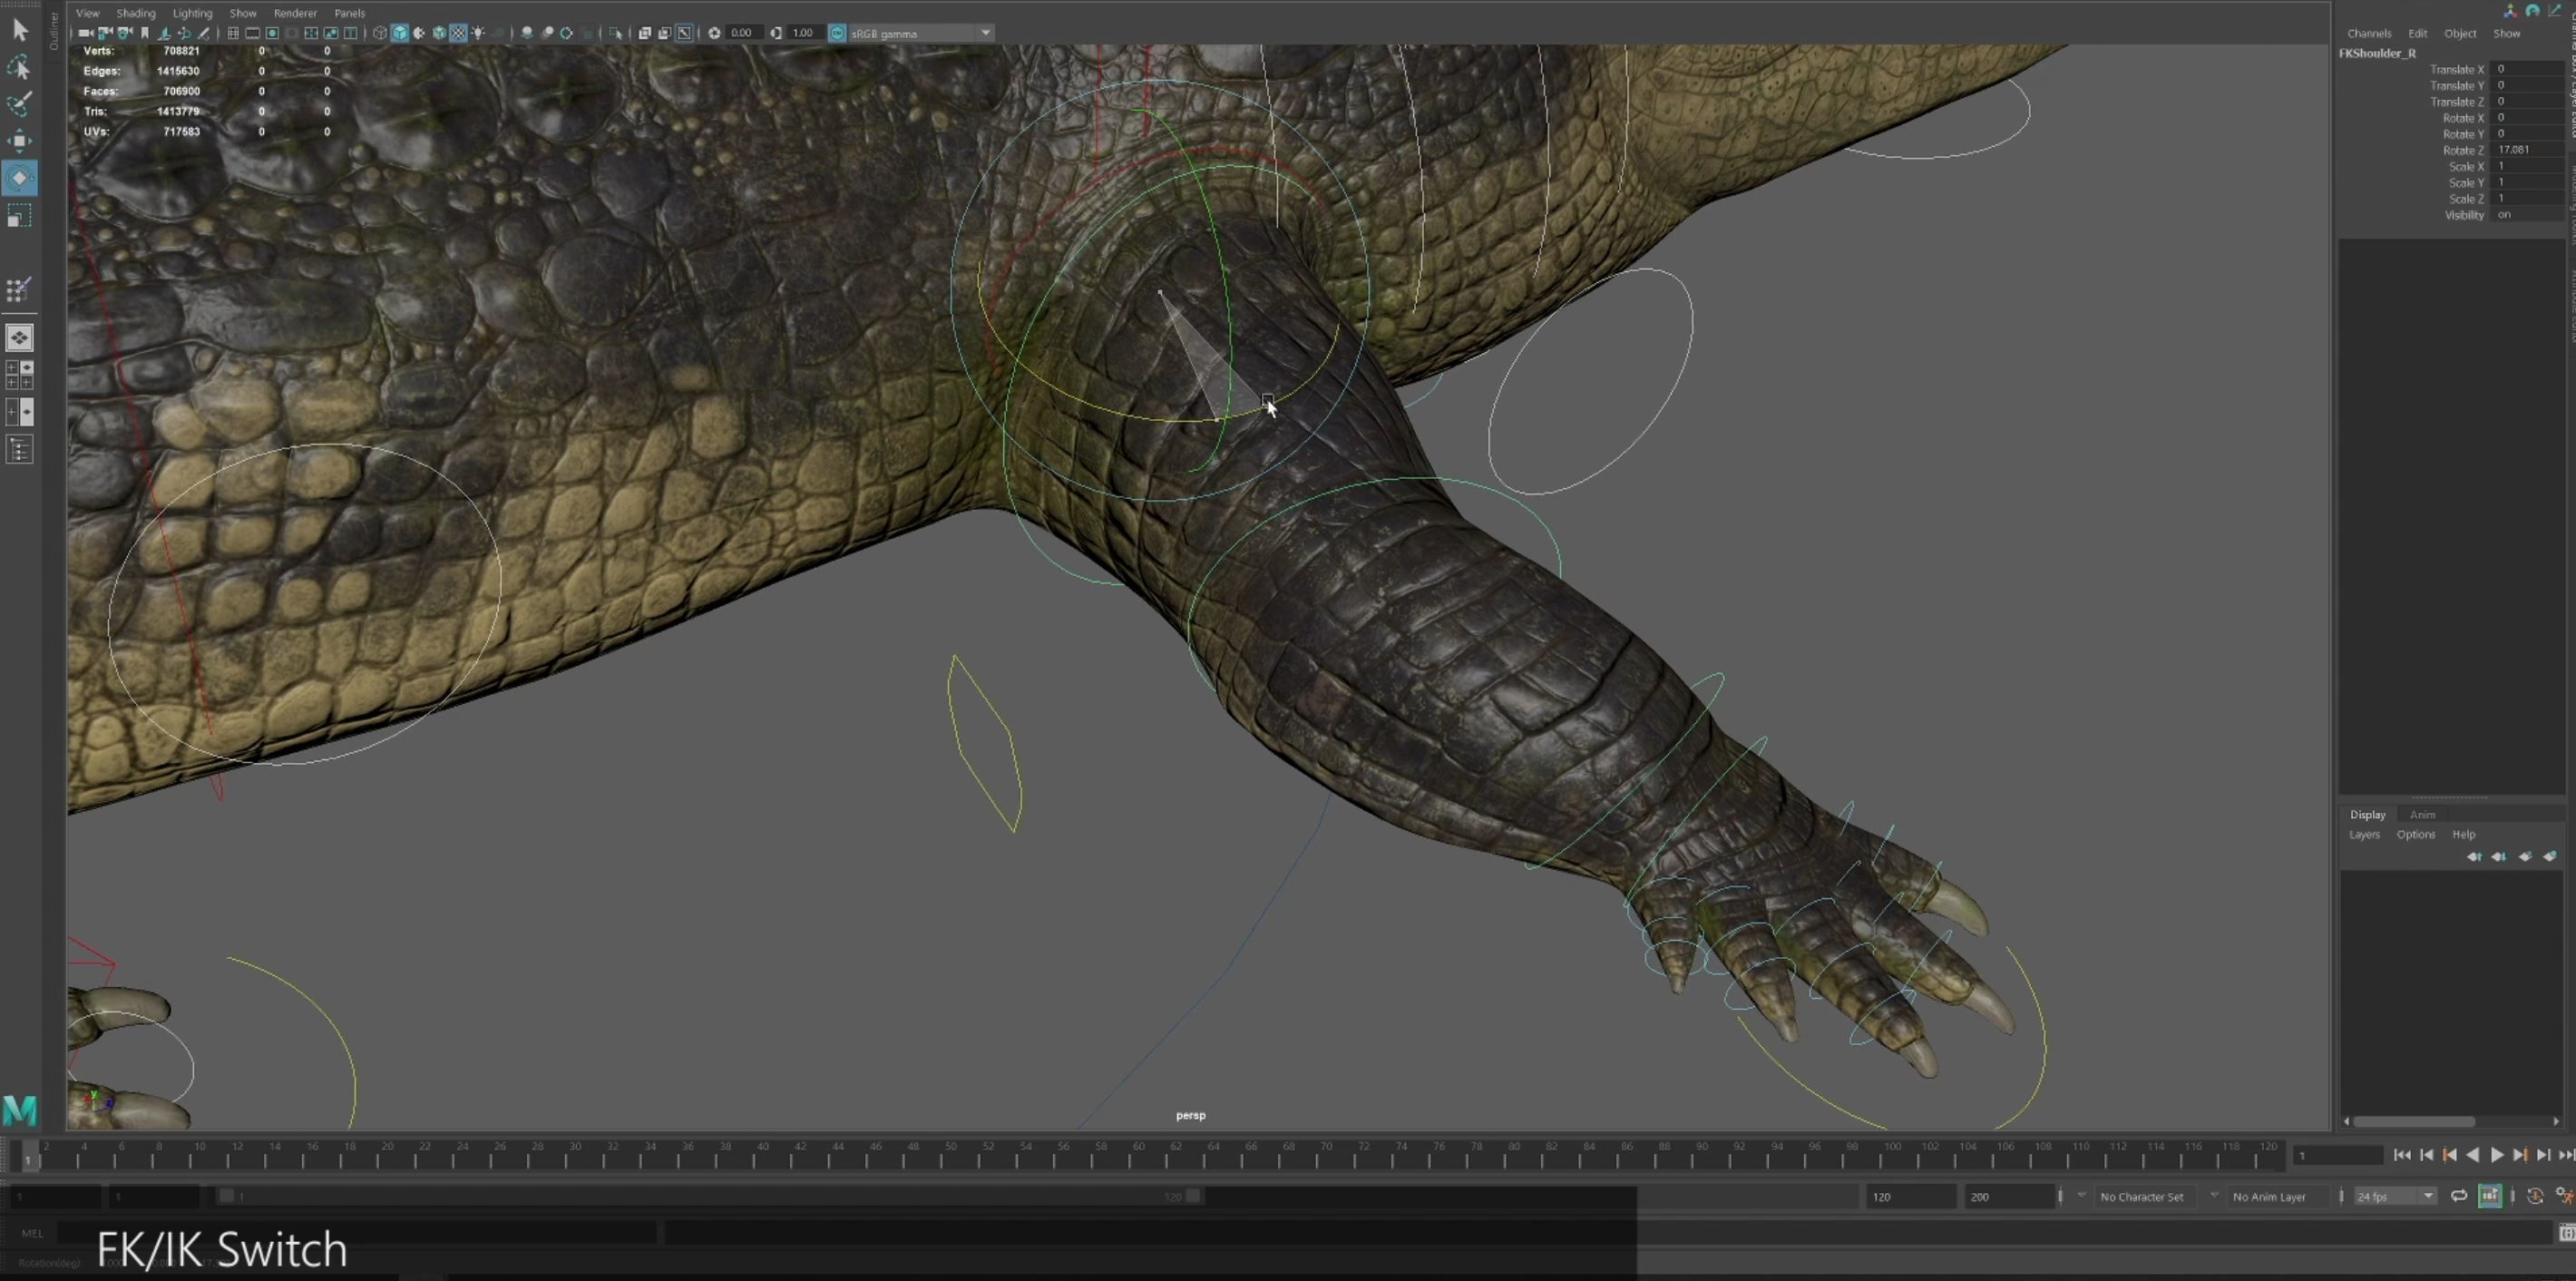This screenshot has height=1281, width=2576.
Task: Click the isolate select icon
Action: [x=616, y=33]
